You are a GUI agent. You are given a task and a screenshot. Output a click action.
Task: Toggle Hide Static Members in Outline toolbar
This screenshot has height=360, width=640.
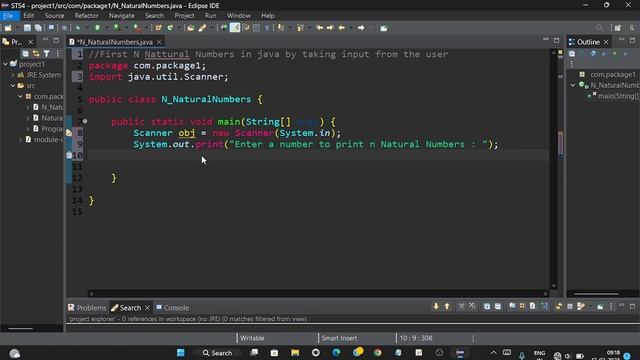[604, 53]
